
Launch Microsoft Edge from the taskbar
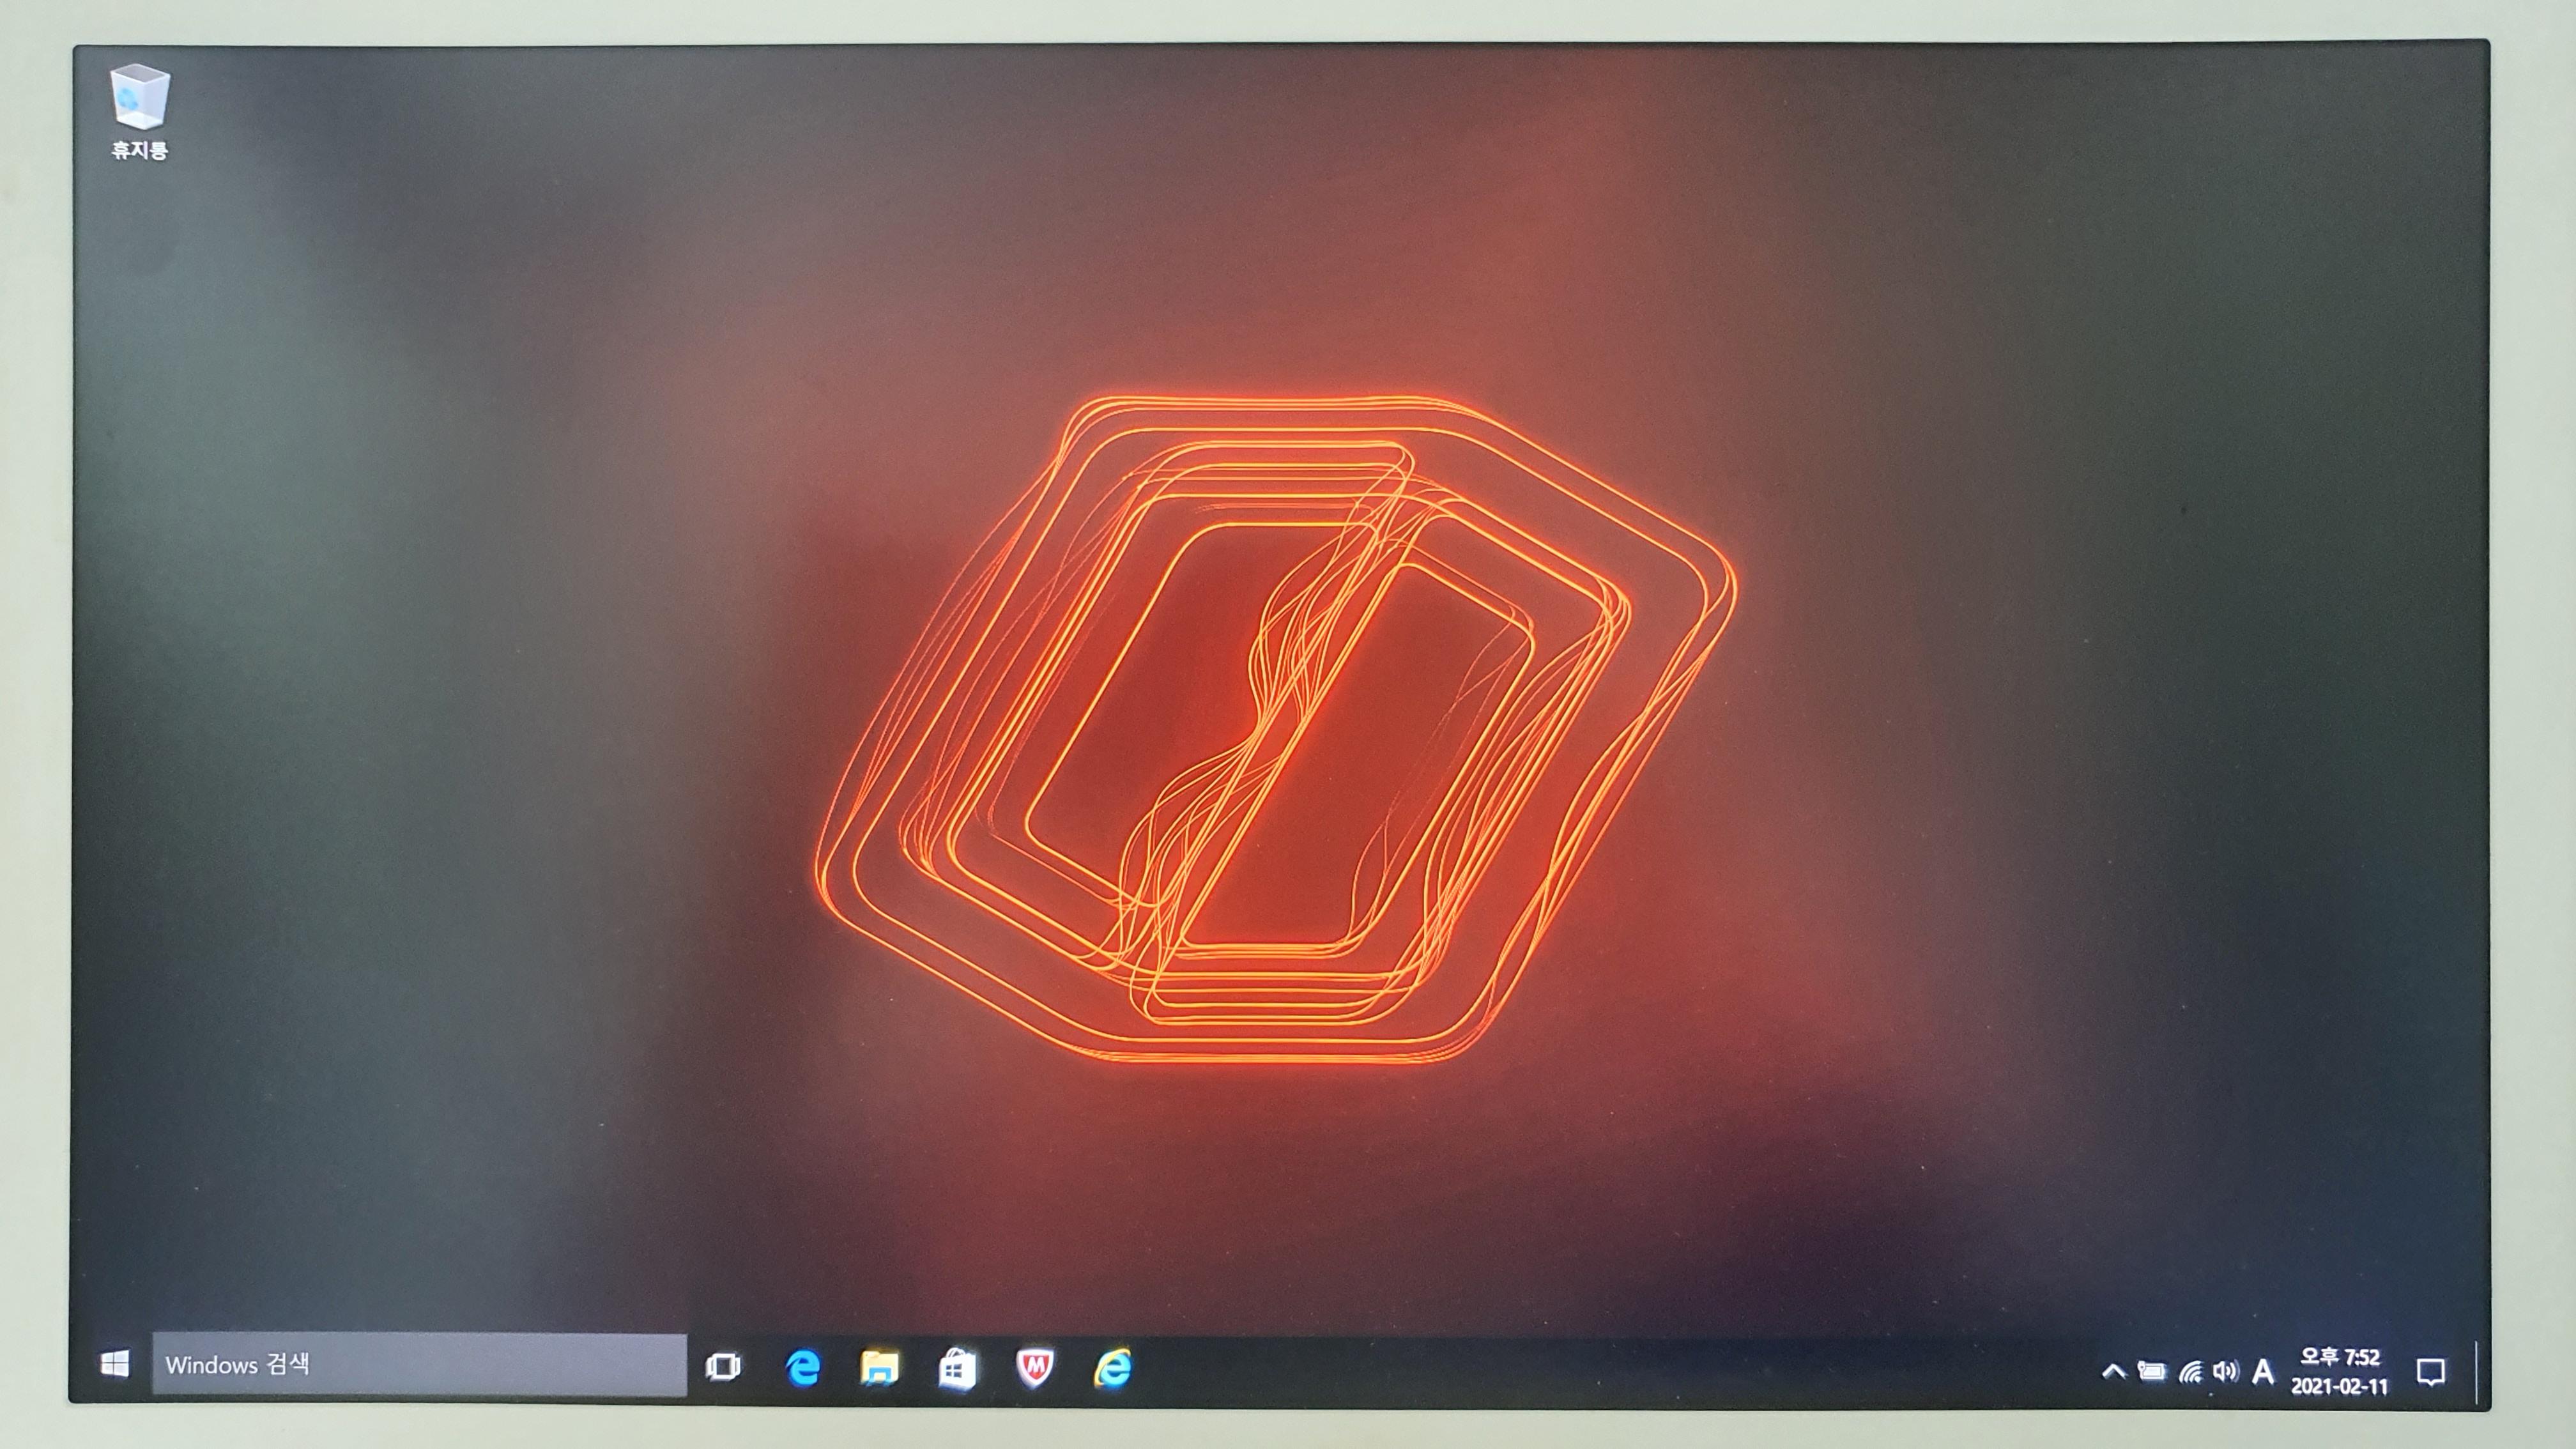click(802, 1367)
